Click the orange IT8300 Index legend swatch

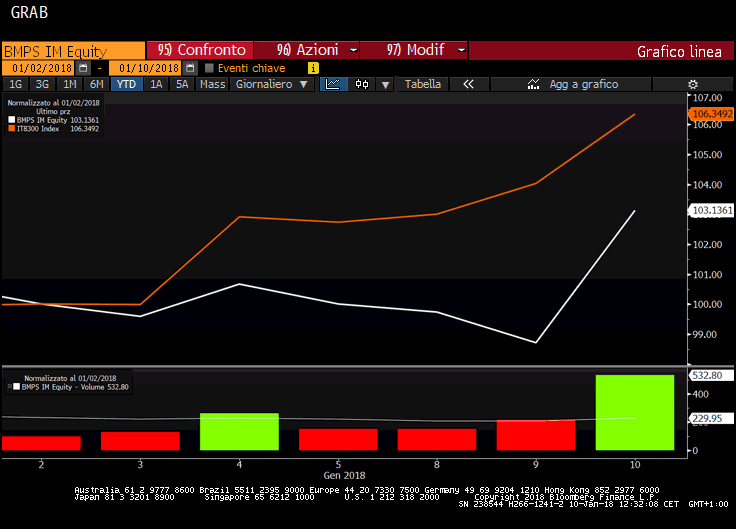pyautogui.click(x=12, y=128)
